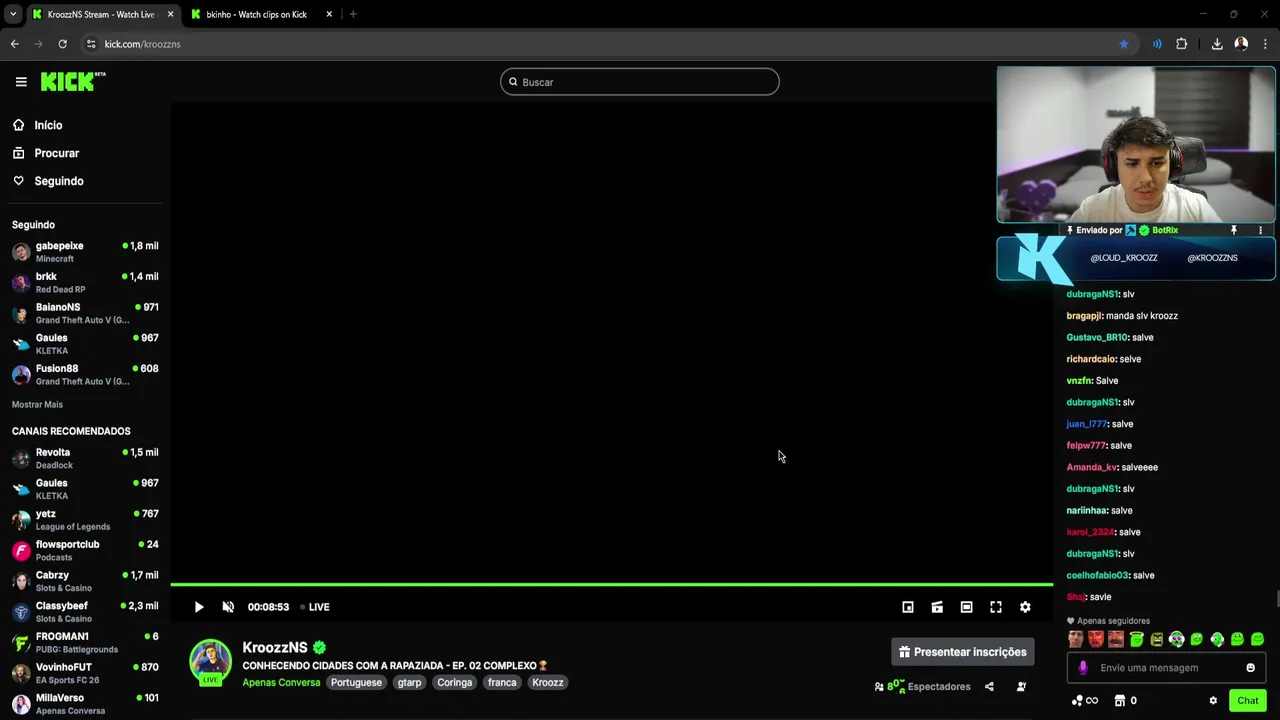Reload the browser page

(x=62, y=44)
